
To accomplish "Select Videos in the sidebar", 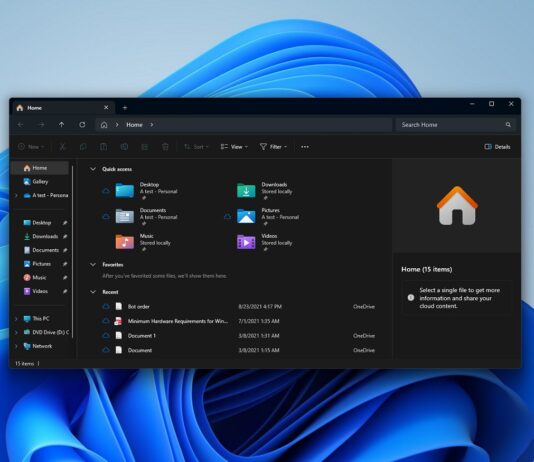I will tap(35, 291).
